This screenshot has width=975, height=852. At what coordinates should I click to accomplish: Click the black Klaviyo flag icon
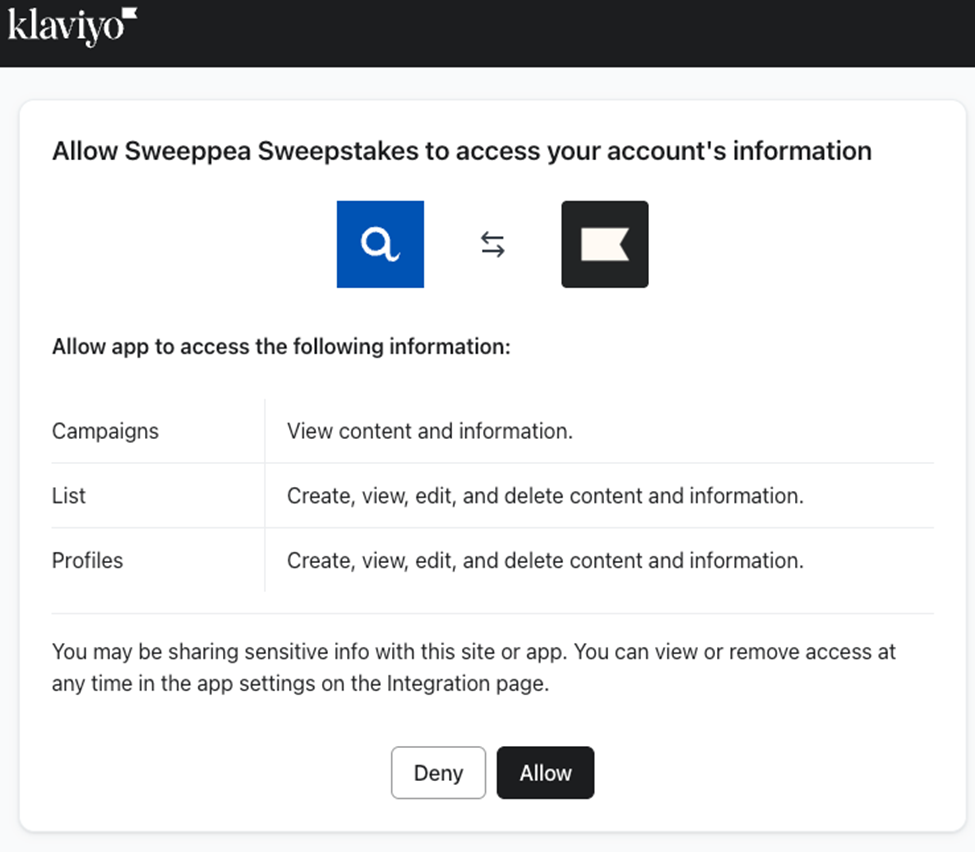604,244
